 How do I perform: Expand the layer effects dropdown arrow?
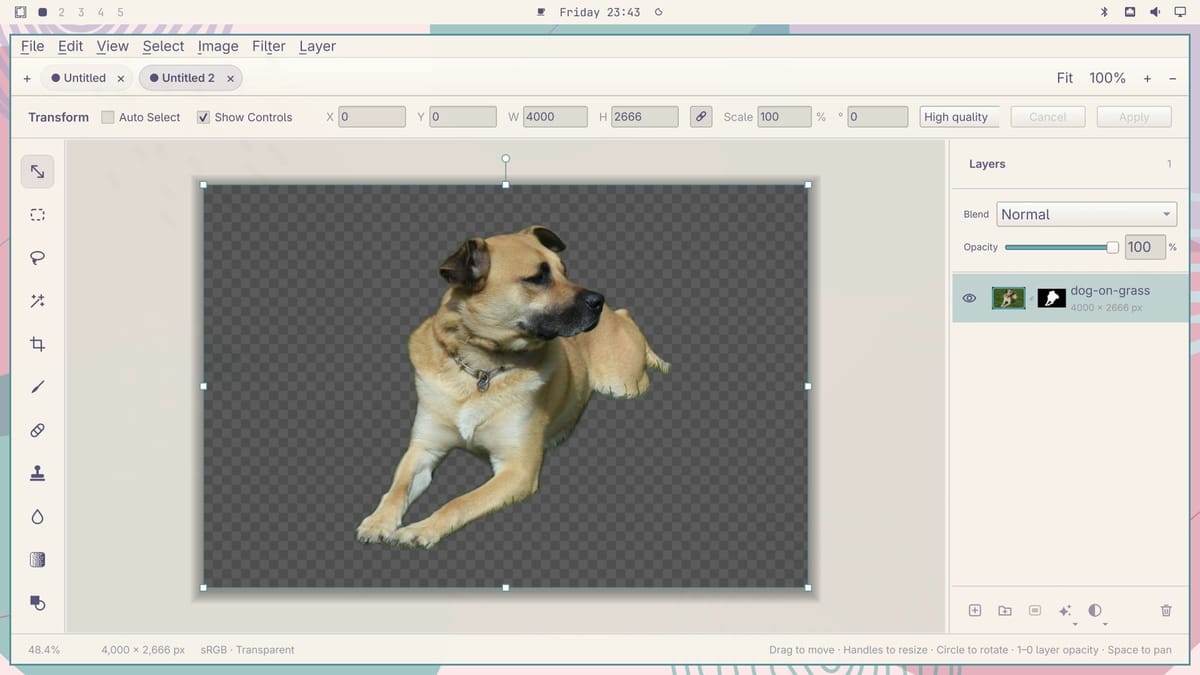[x=1075, y=625]
